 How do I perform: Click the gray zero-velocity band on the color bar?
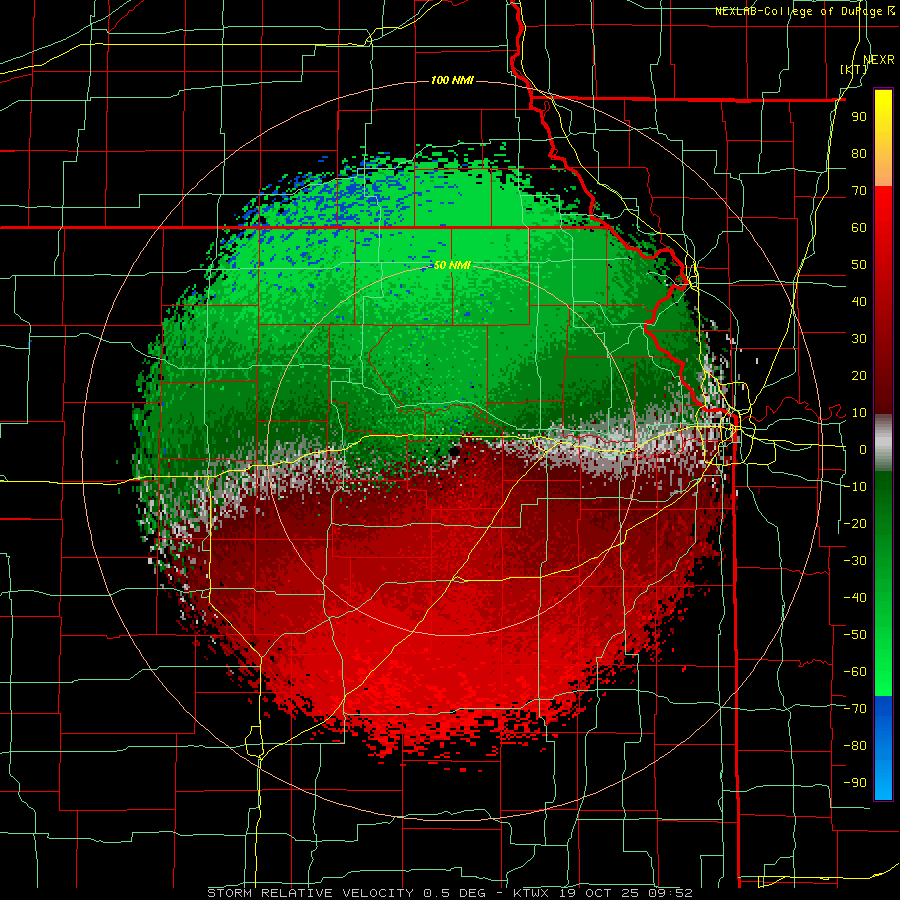coord(883,443)
